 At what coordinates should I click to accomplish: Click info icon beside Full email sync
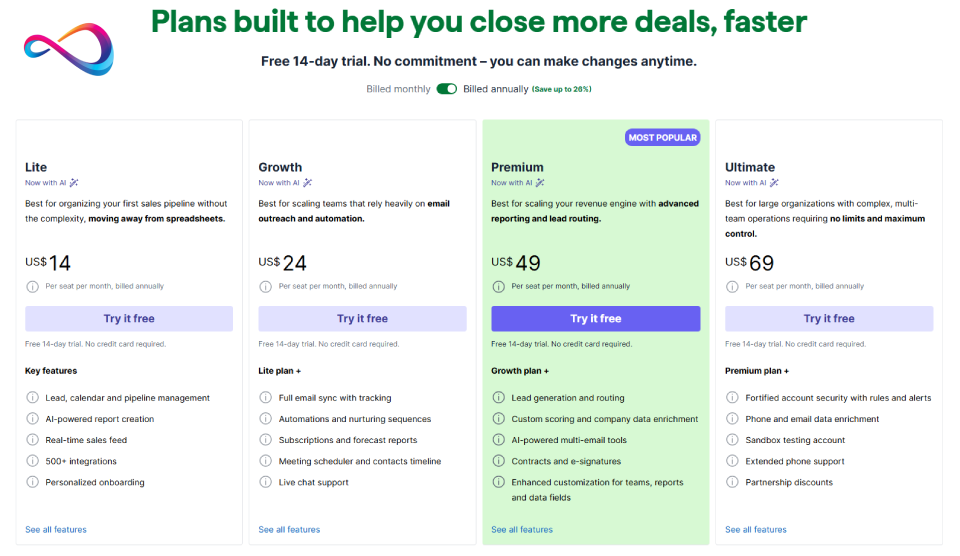[265, 398]
